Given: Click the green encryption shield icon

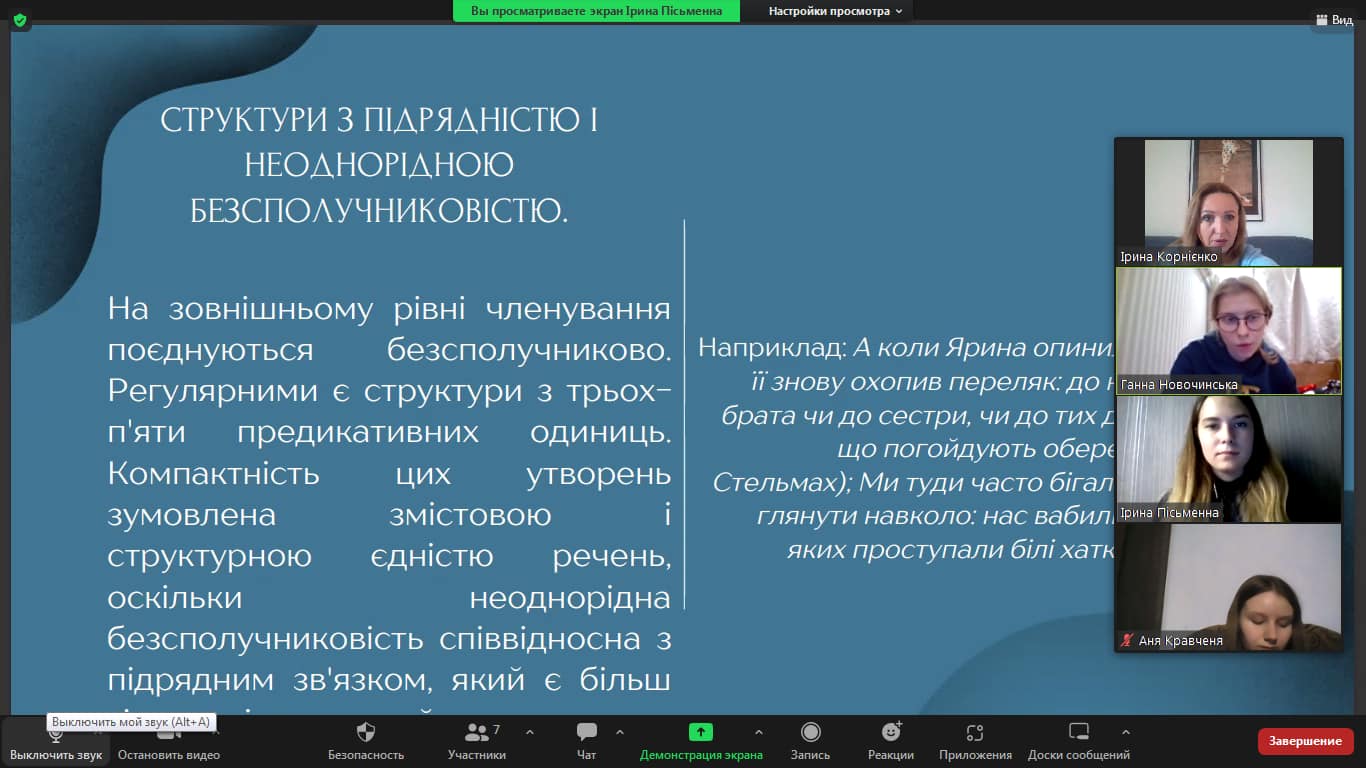Looking at the screenshot, I should (20, 20).
